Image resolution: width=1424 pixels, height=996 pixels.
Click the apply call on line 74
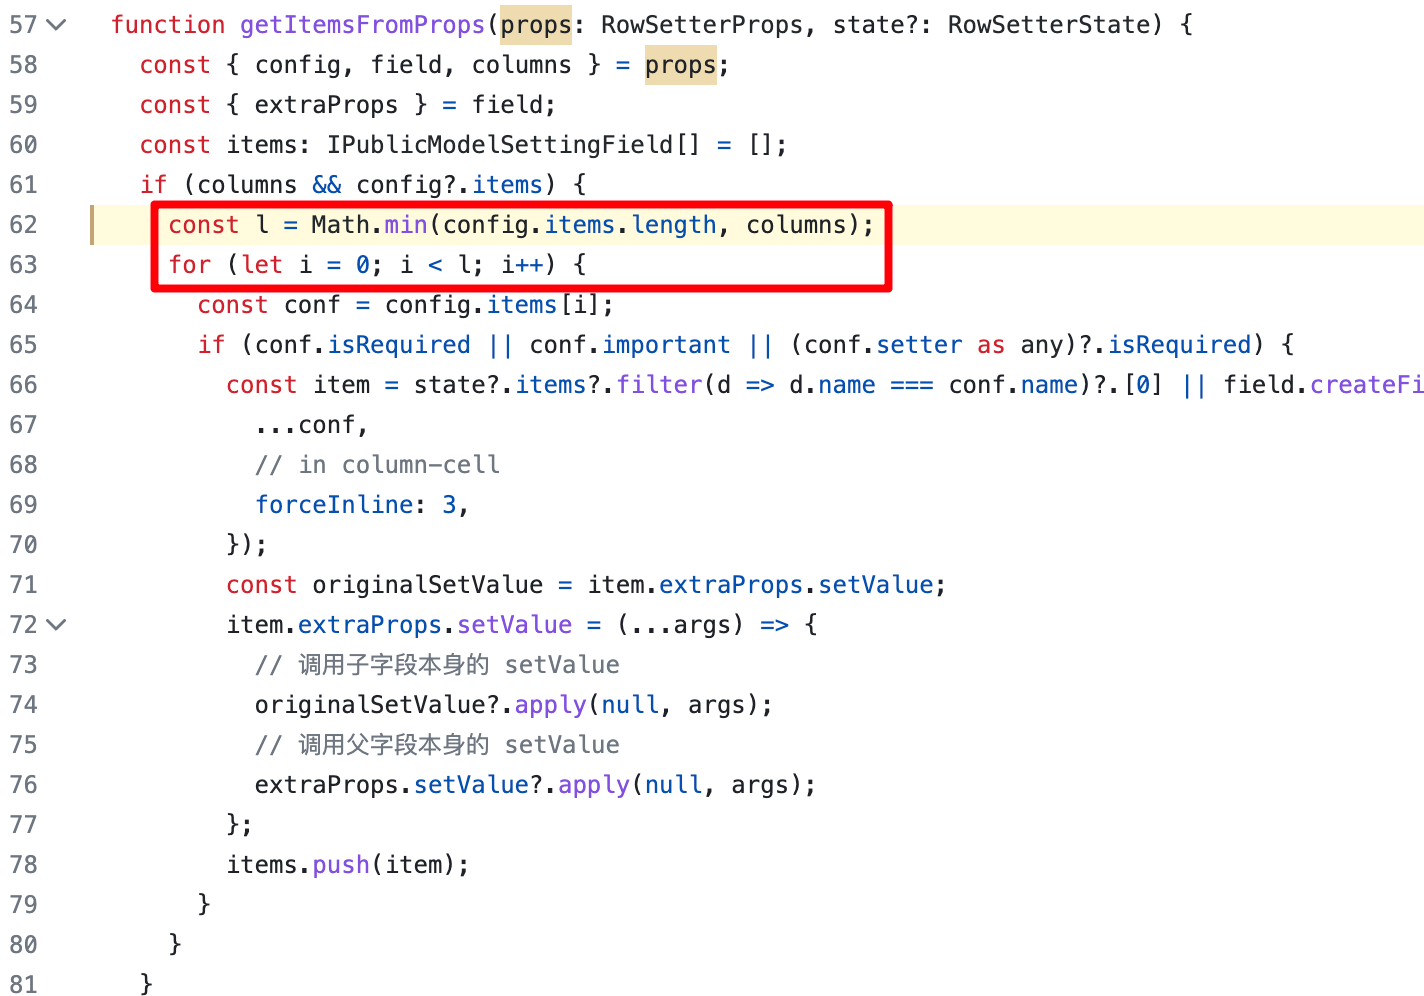(x=550, y=704)
